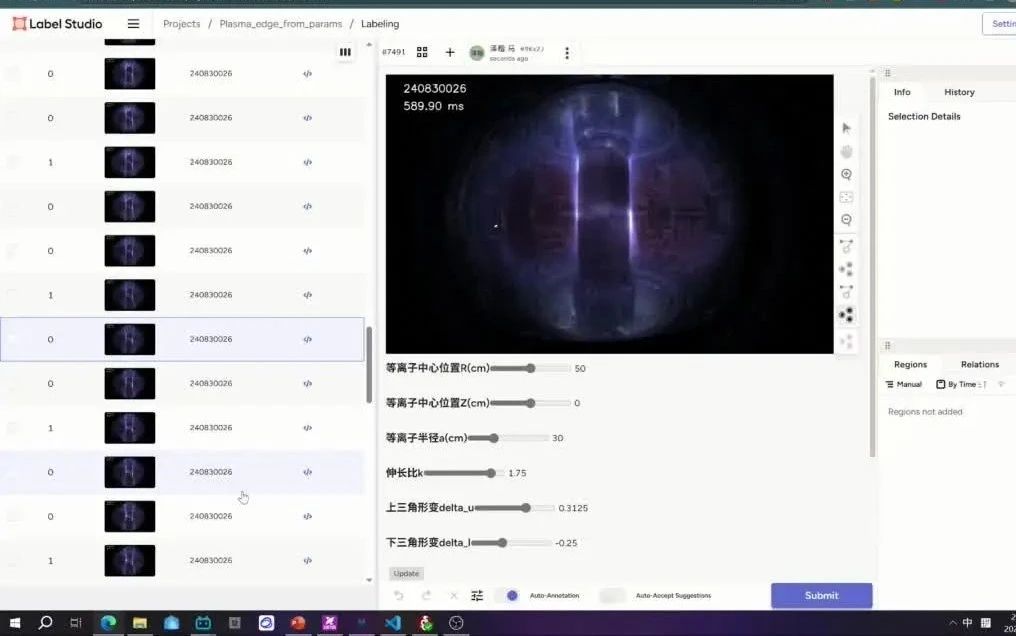Toggle the columns view icon in task list
The image size is (1016, 636).
coord(345,52)
